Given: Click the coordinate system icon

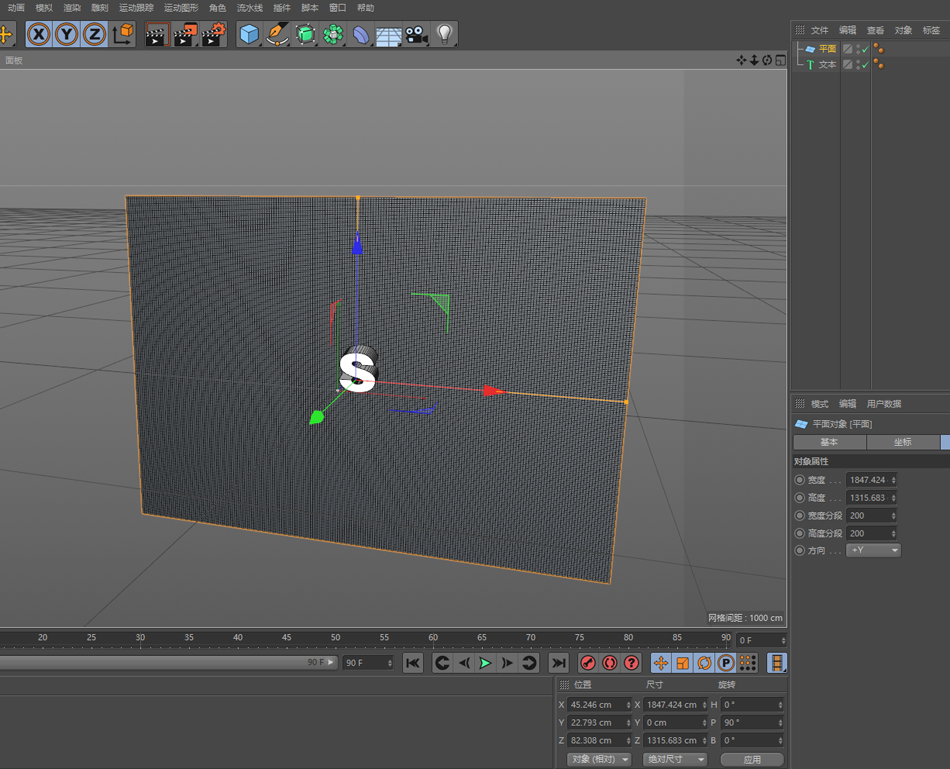Looking at the screenshot, I should click(x=123, y=35).
